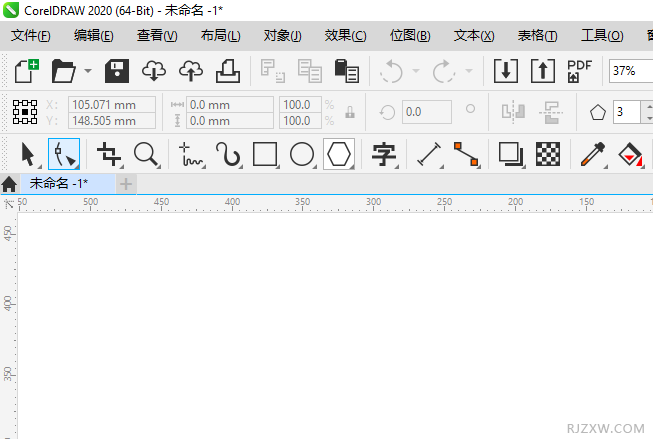This screenshot has width=653, height=439.
Task: Select the Rectangle tool
Action: pos(265,155)
